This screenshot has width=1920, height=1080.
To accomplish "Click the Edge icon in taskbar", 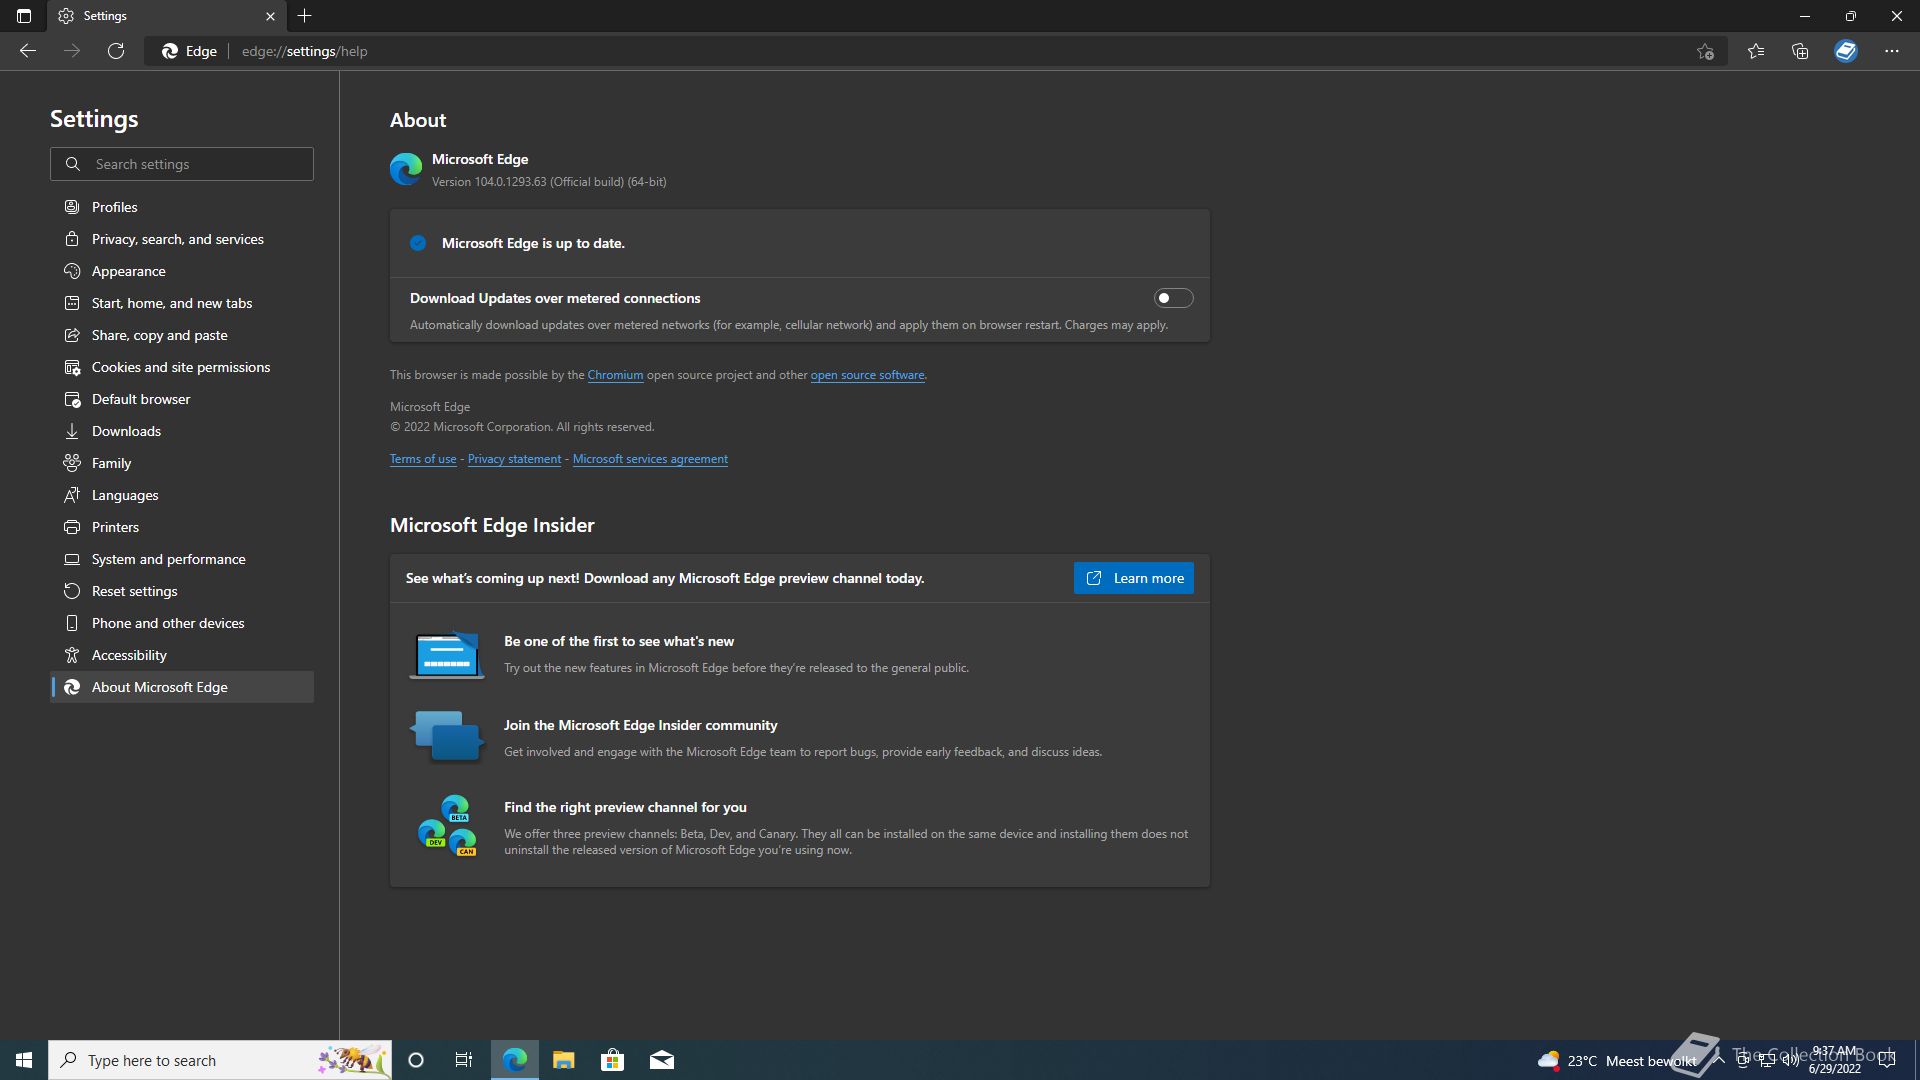I will coord(514,1060).
